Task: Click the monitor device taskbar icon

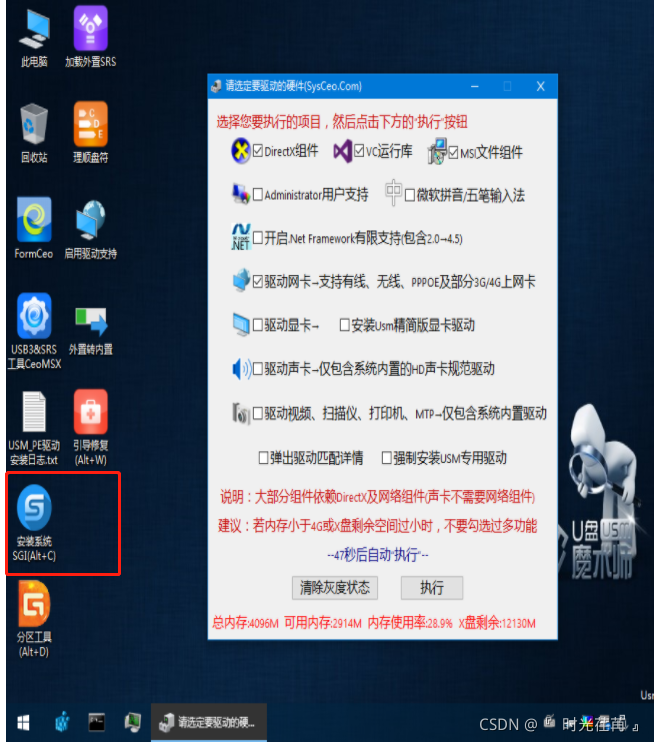Action: point(133,722)
